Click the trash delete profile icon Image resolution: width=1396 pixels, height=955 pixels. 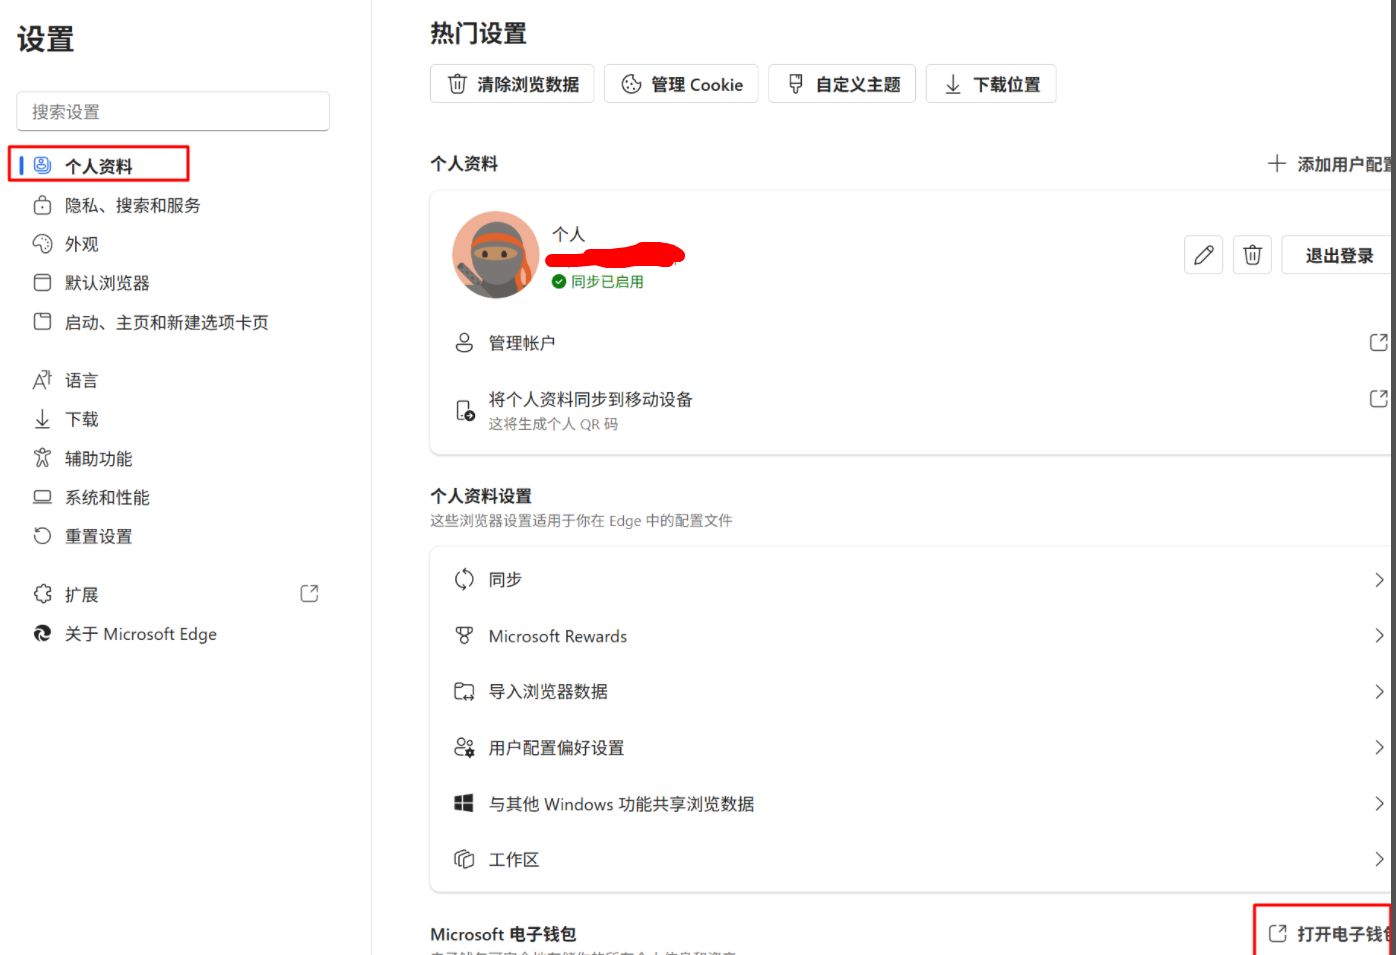(1252, 255)
